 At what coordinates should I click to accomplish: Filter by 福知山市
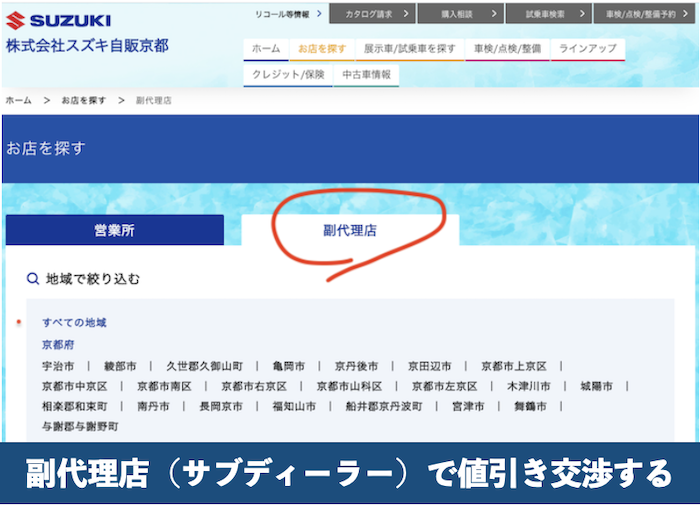coord(294,406)
